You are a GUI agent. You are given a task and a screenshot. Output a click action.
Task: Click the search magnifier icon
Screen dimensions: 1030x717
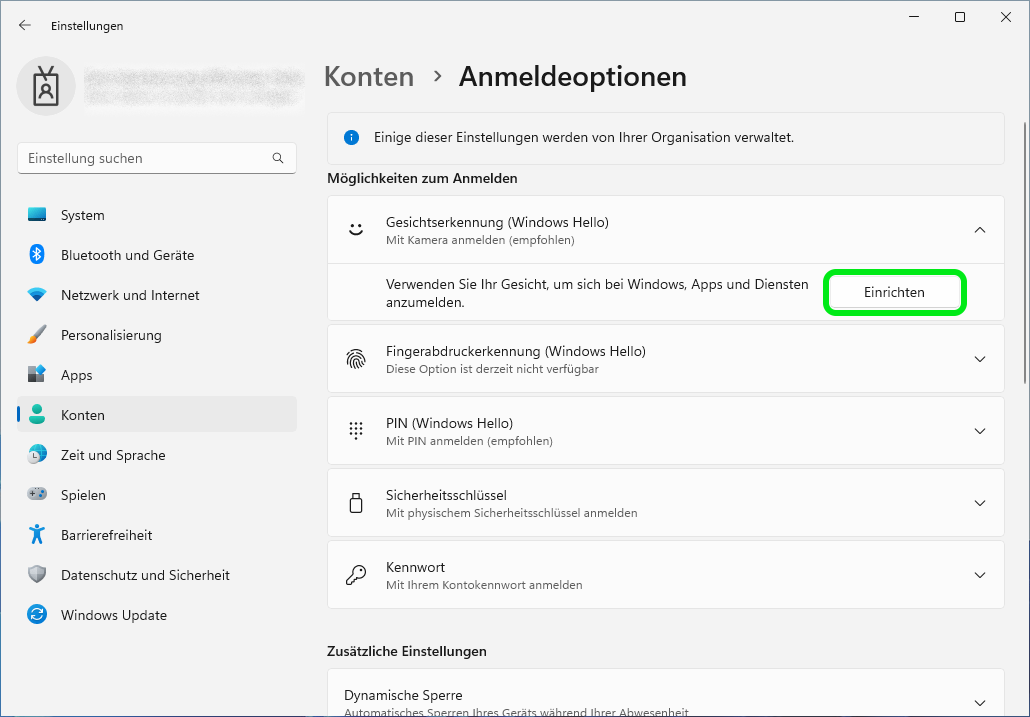pyautogui.click(x=278, y=158)
